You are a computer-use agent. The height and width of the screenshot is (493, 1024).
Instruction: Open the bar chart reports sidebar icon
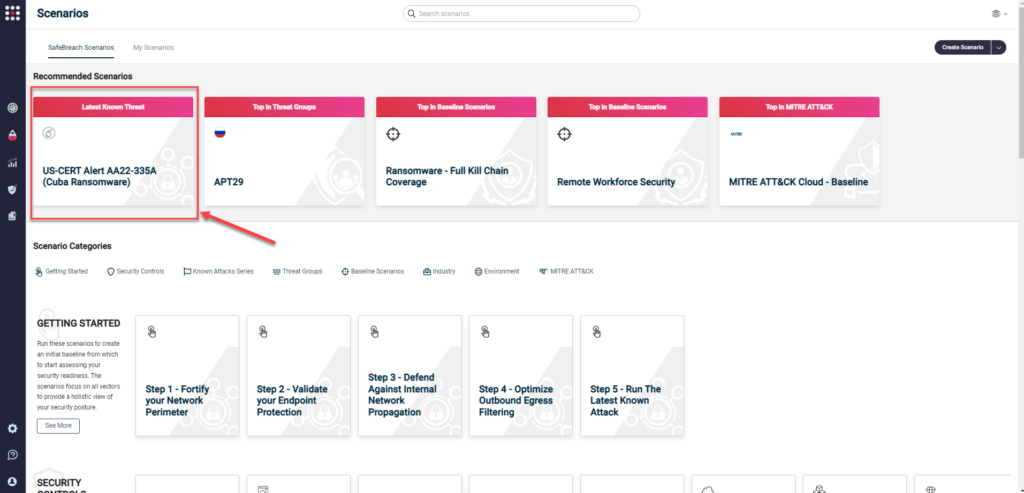[12, 162]
